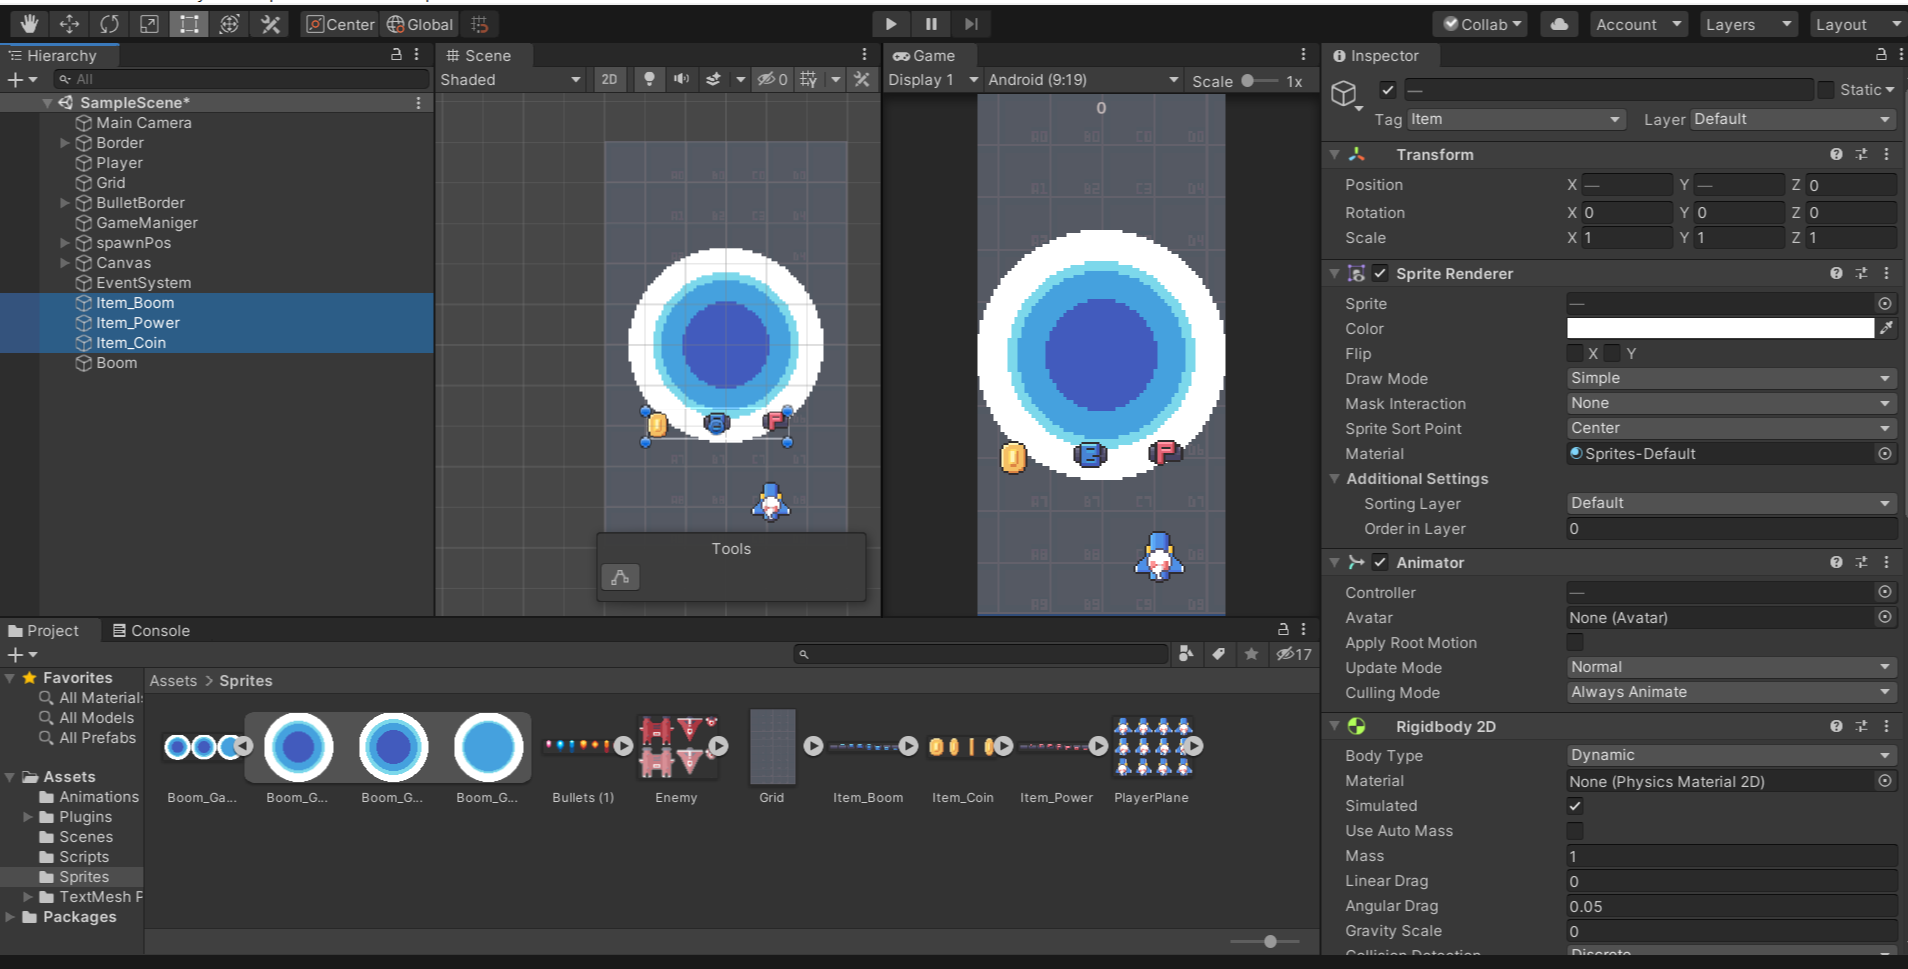Toggle scene audio icon

click(681, 79)
